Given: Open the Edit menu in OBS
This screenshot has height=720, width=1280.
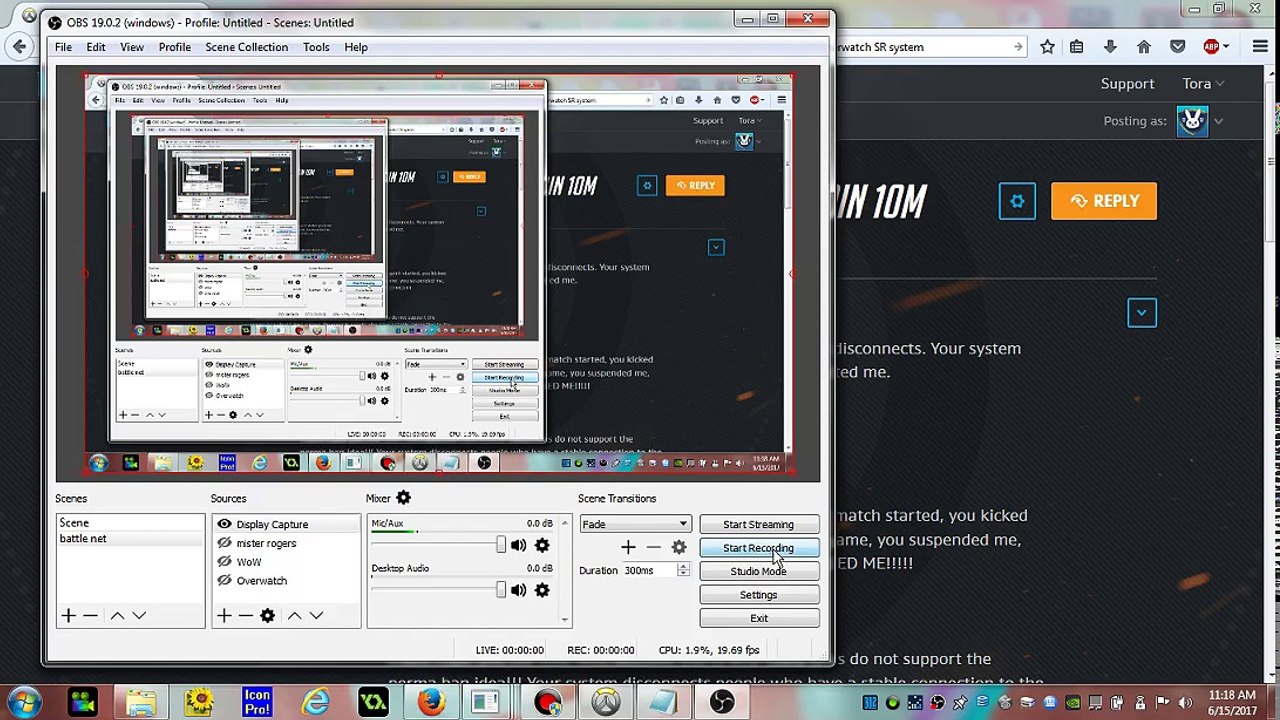Looking at the screenshot, I should tap(96, 47).
